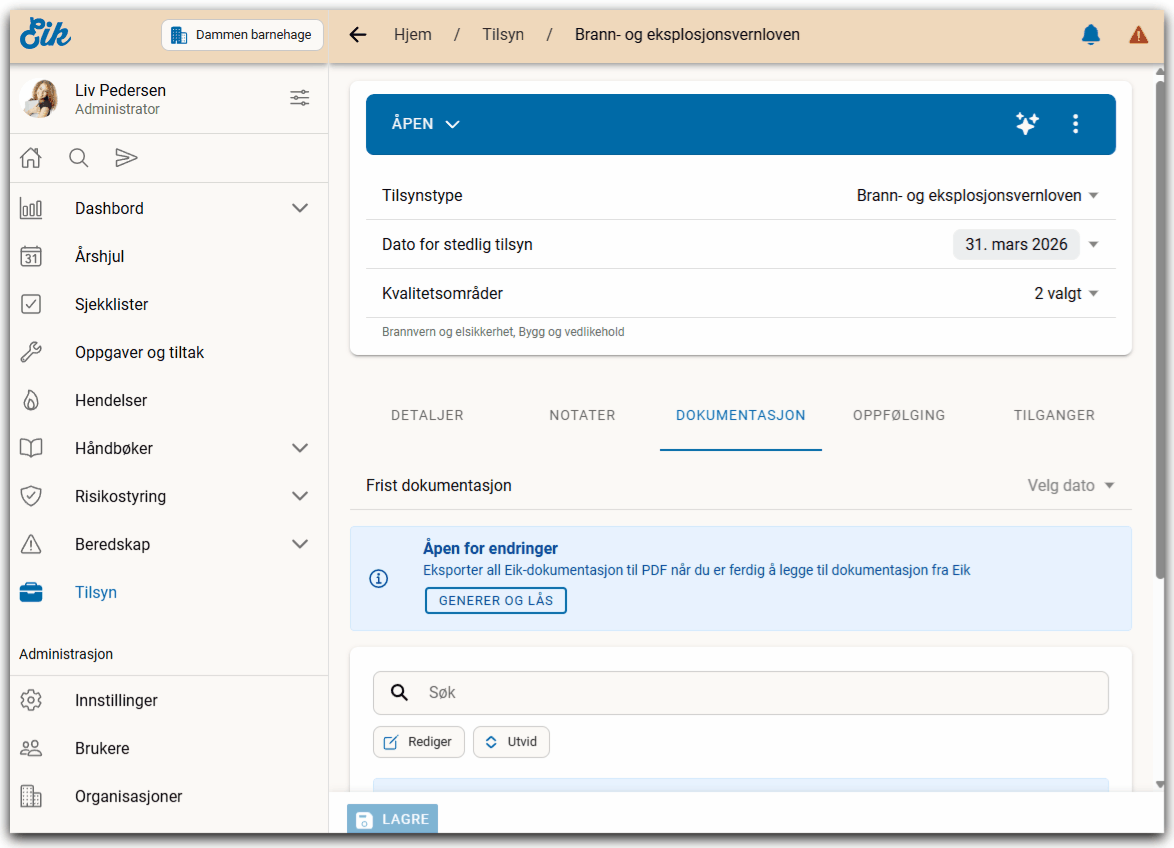
Task: Open Velg dato deadline picker
Action: point(1070,486)
